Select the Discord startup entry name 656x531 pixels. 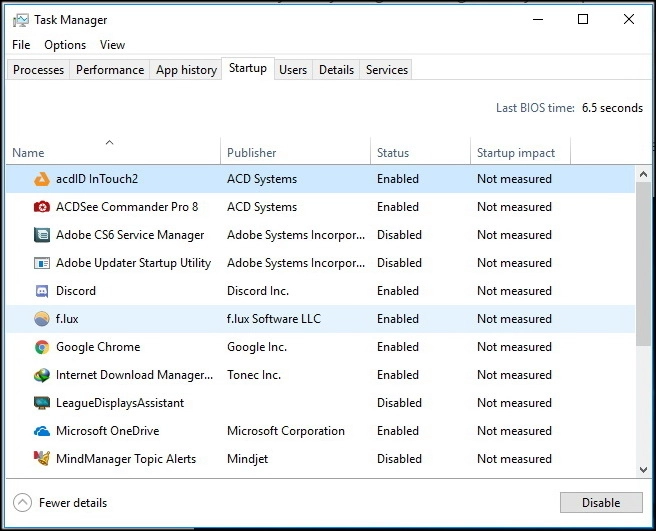[x=76, y=291]
